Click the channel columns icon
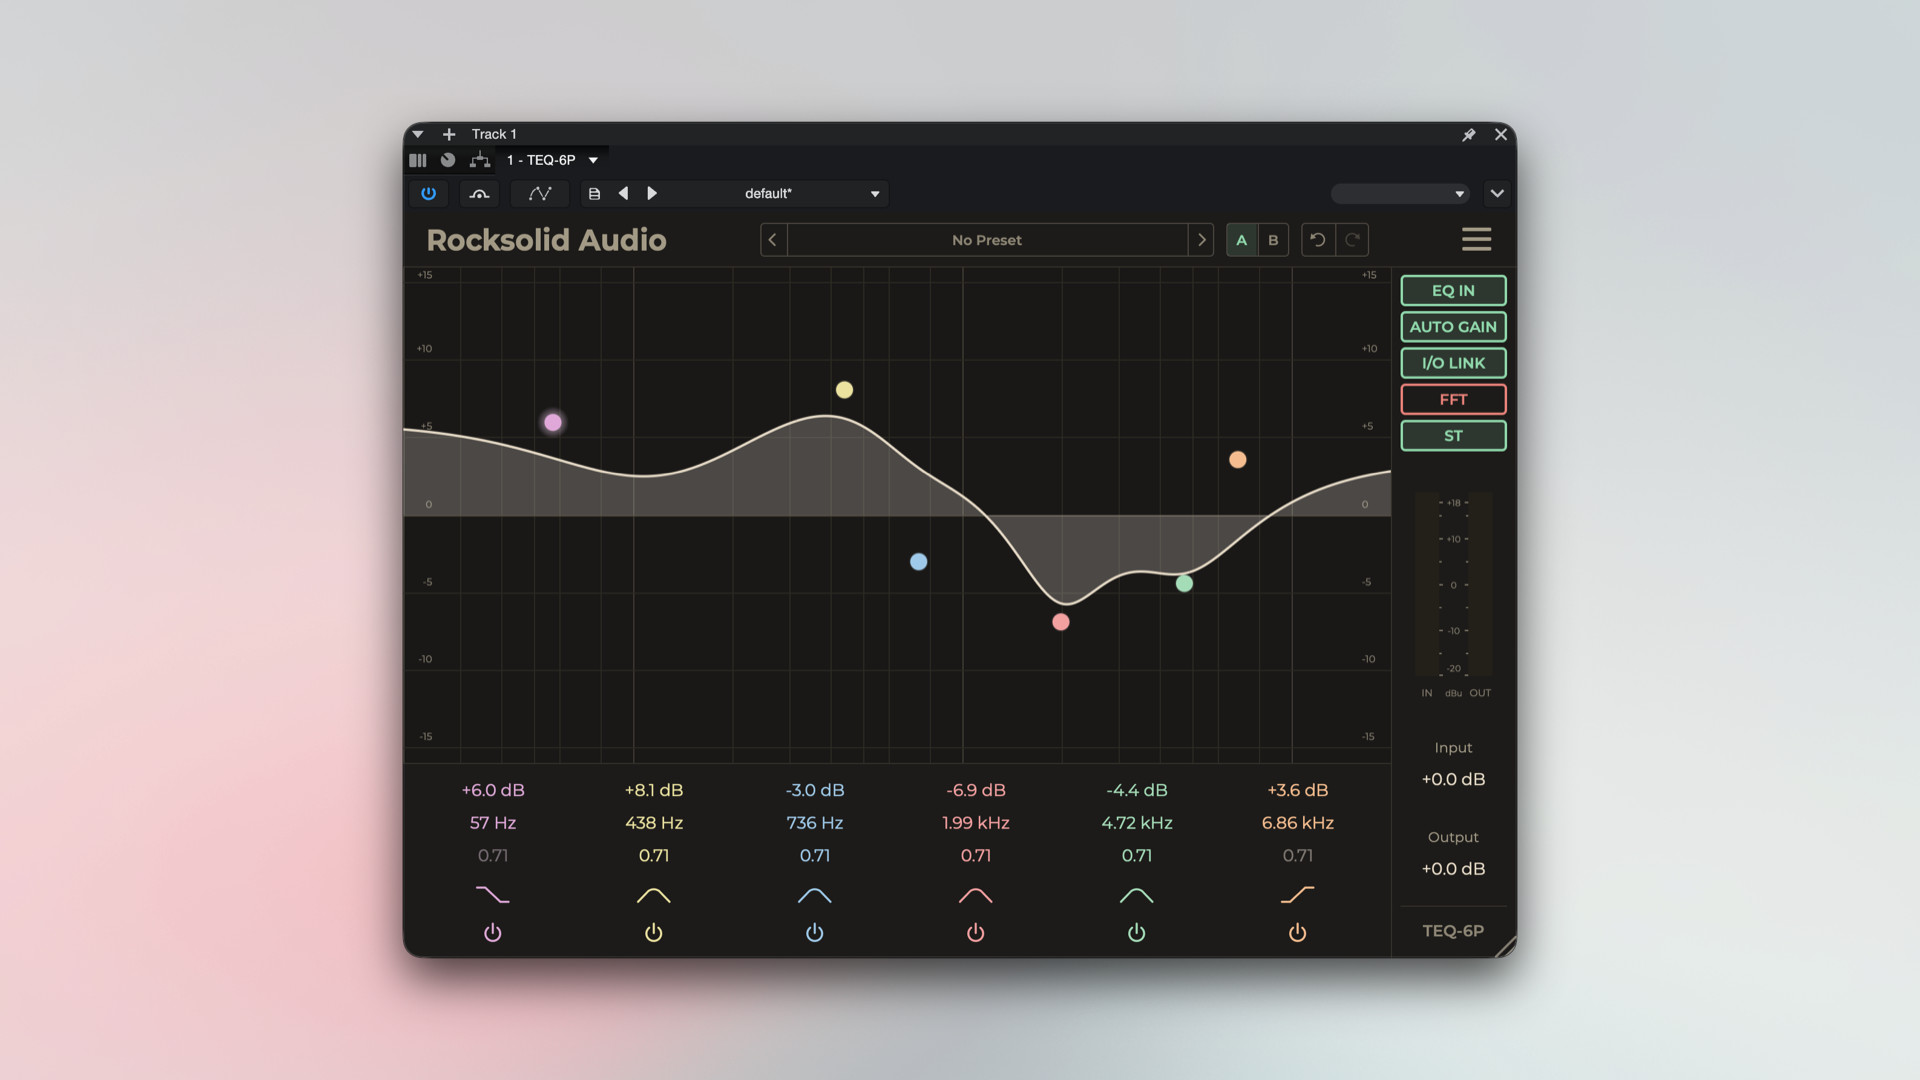 tap(418, 160)
